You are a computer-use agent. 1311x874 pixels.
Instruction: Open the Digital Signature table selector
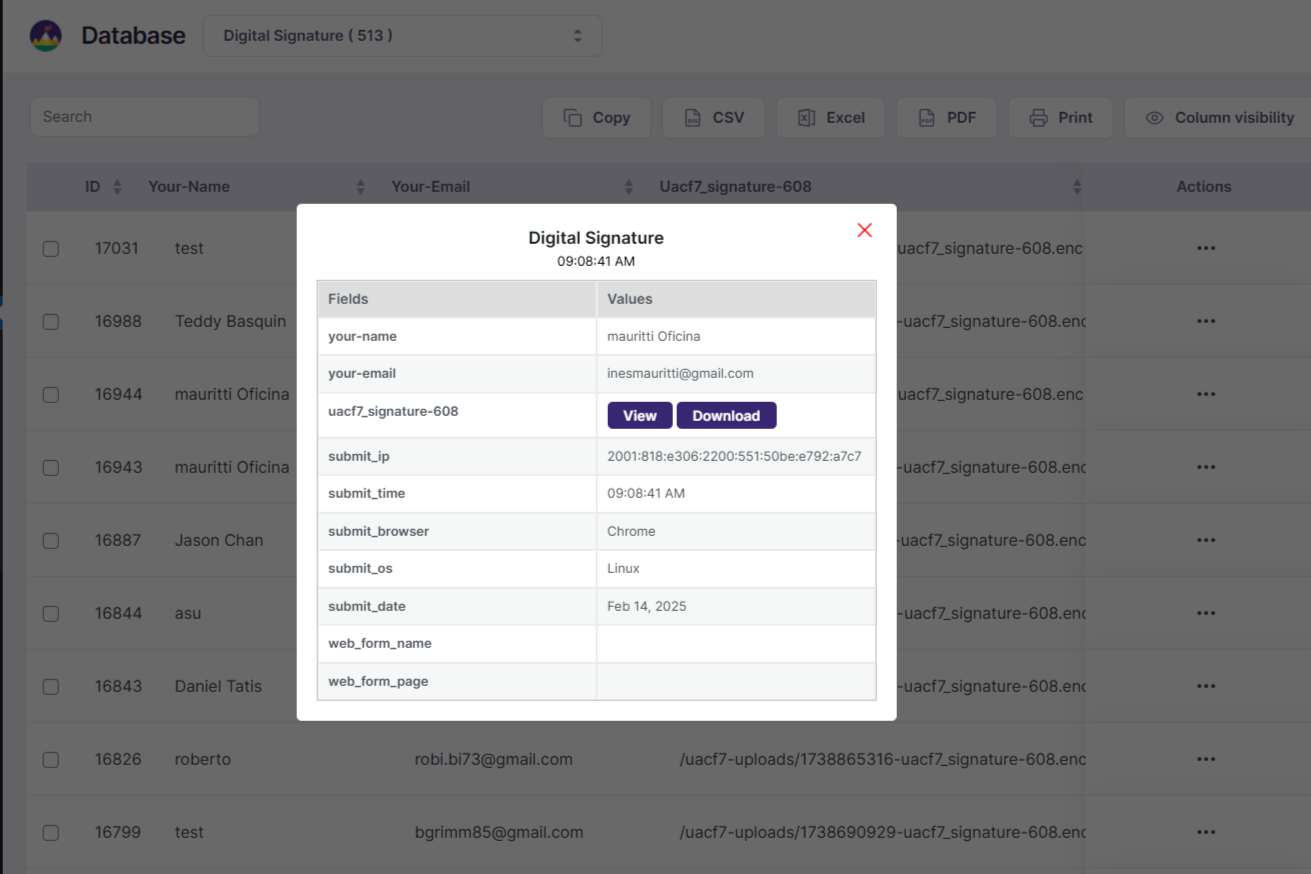(402, 35)
